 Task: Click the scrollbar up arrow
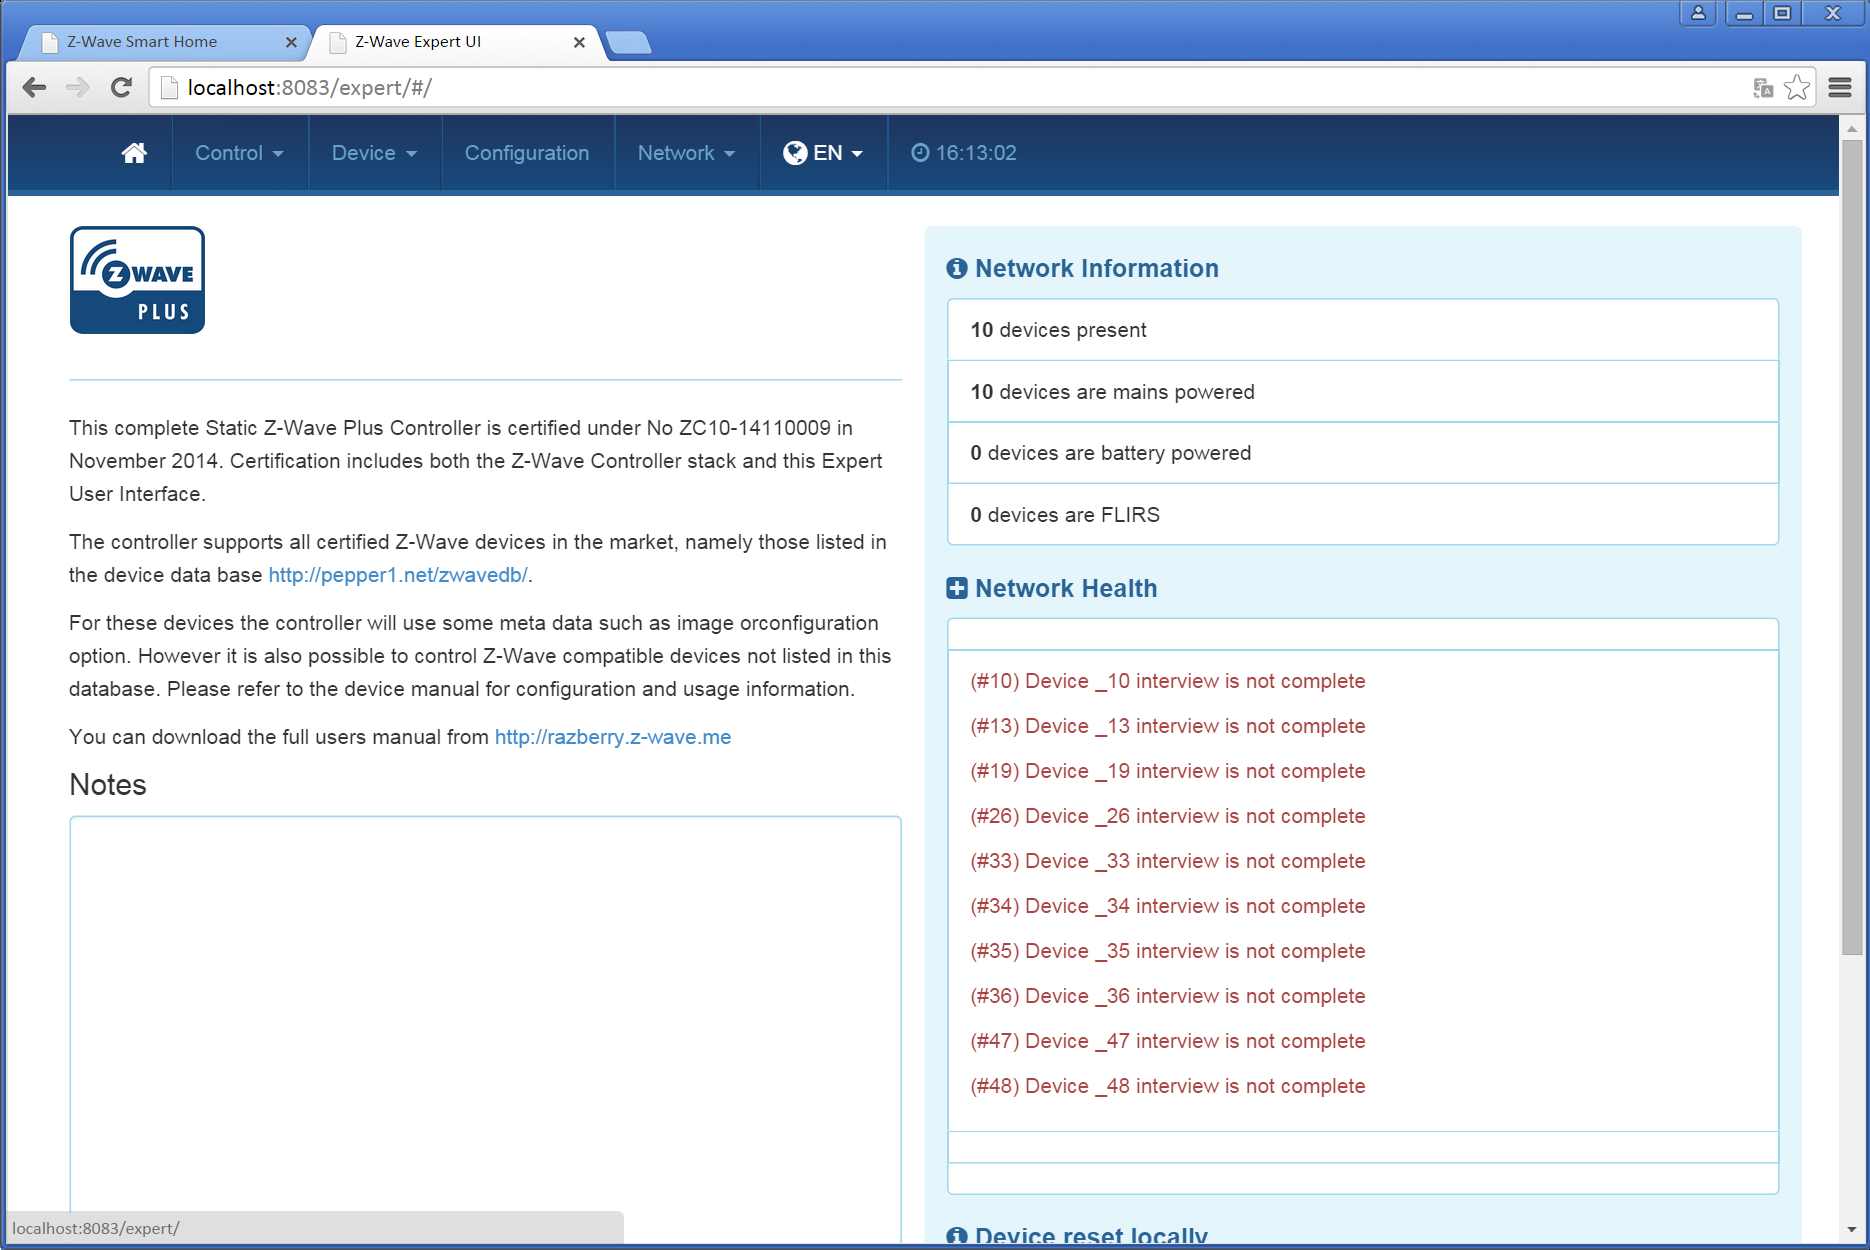[x=1852, y=128]
